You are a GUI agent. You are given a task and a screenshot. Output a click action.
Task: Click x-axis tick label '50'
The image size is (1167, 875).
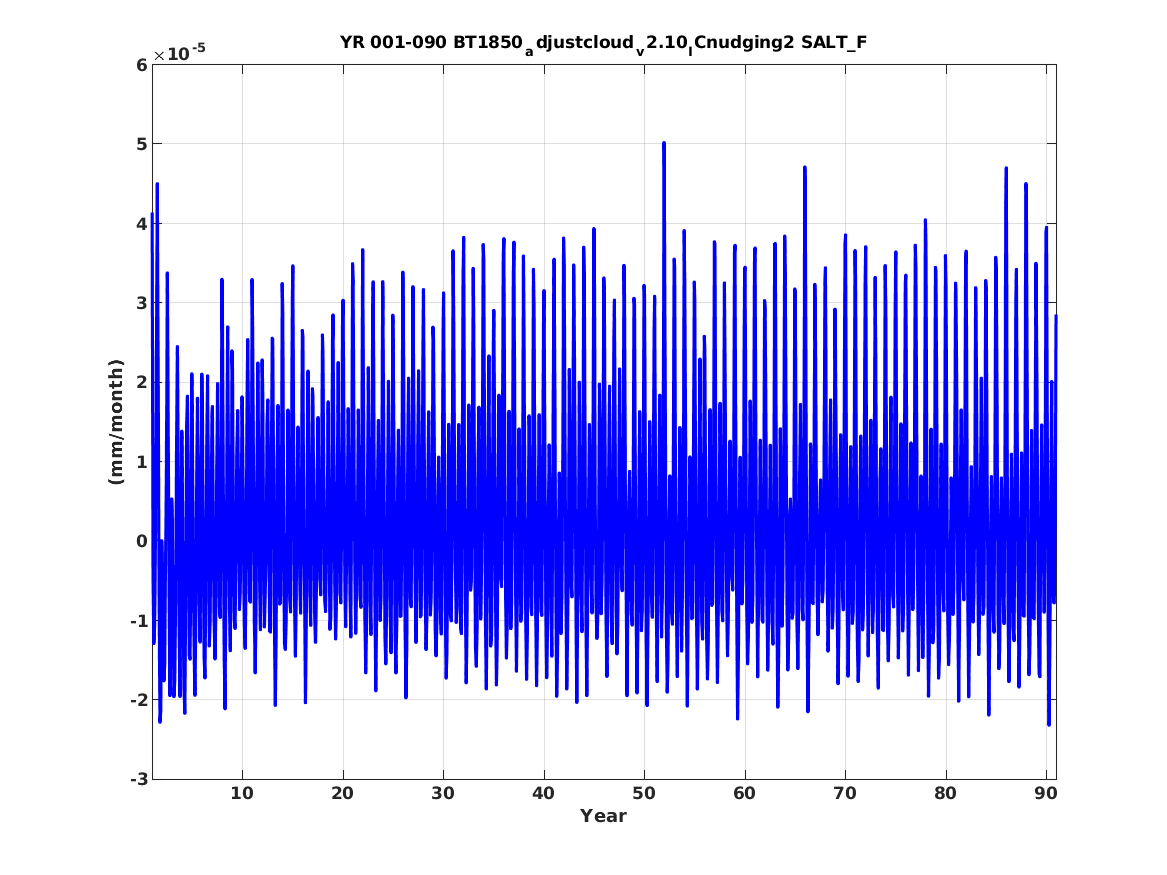pyautogui.click(x=644, y=793)
